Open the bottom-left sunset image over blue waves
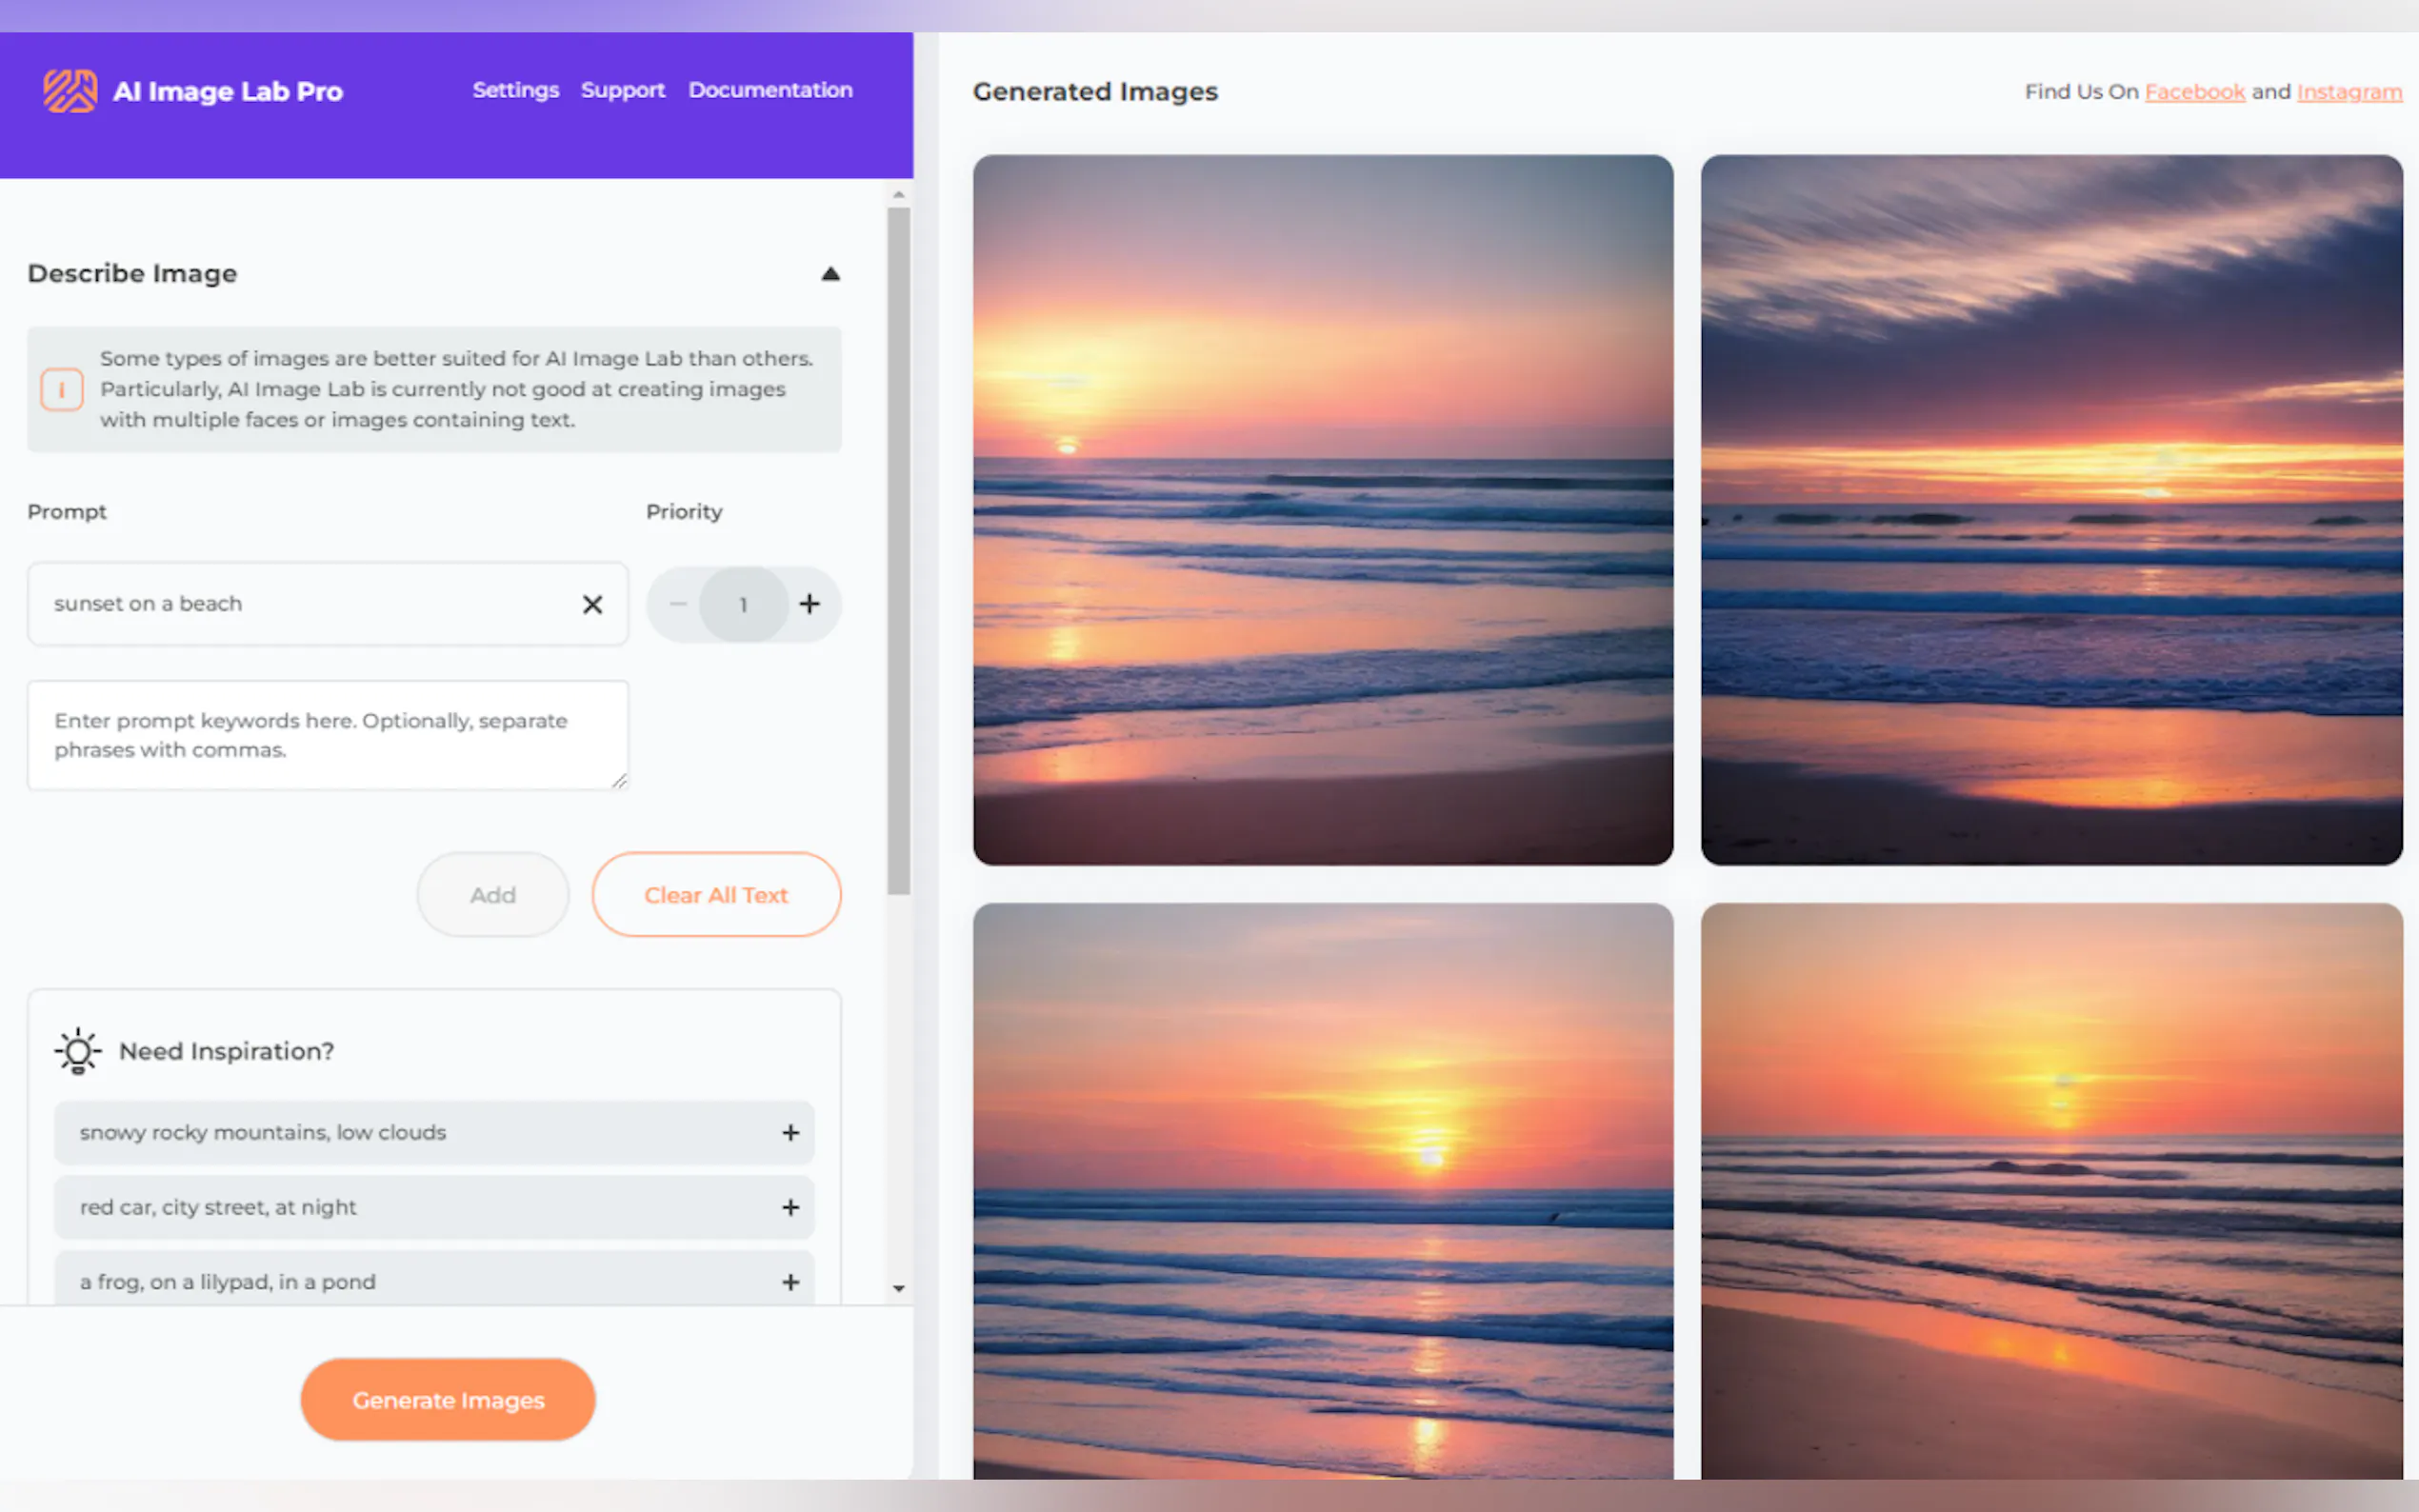Image resolution: width=2419 pixels, height=1512 pixels. (1323, 1191)
